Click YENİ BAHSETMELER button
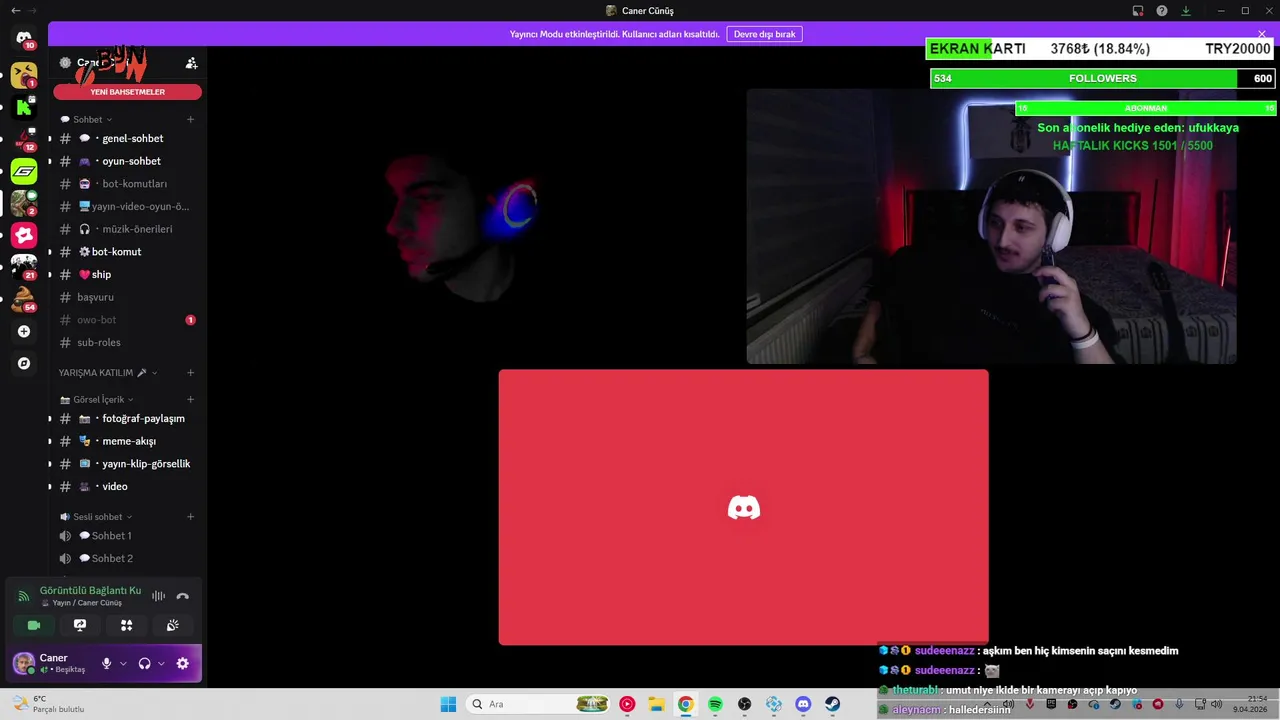The width and height of the screenshot is (1280, 720). [x=128, y=92]
